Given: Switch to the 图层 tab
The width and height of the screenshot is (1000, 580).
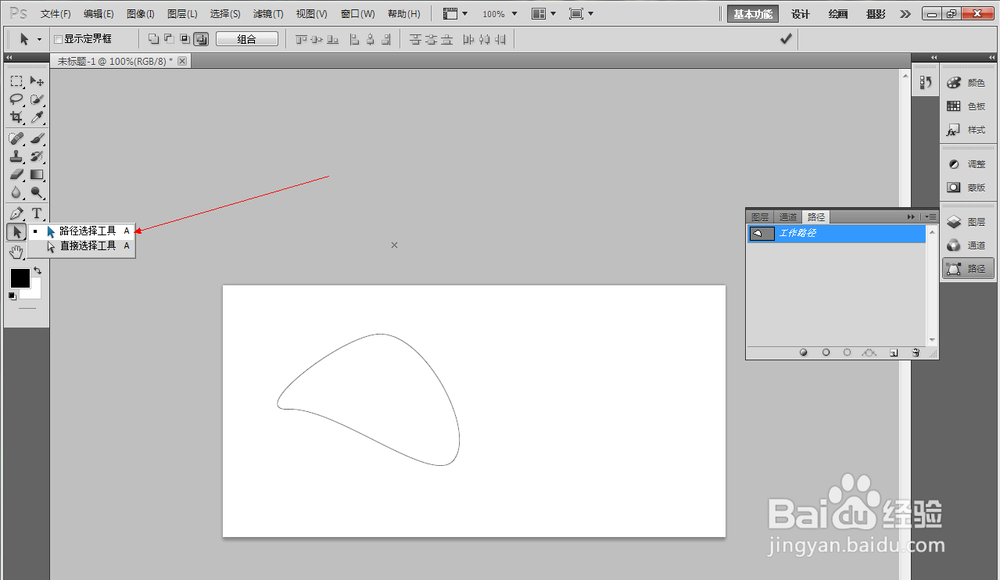Looking at the screenshot, I should [x=760, y=217].
